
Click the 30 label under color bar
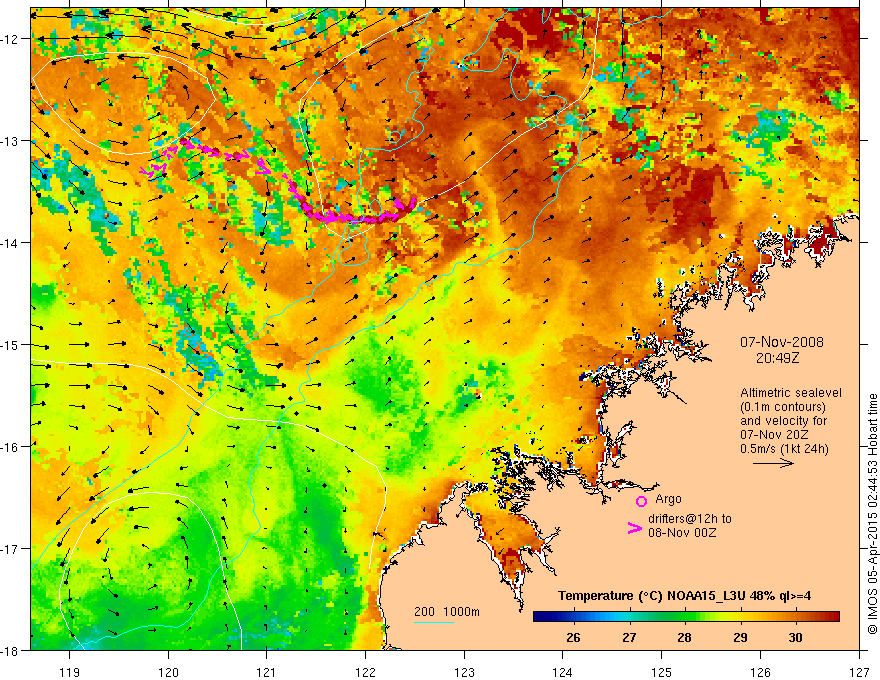click(795, 637)
